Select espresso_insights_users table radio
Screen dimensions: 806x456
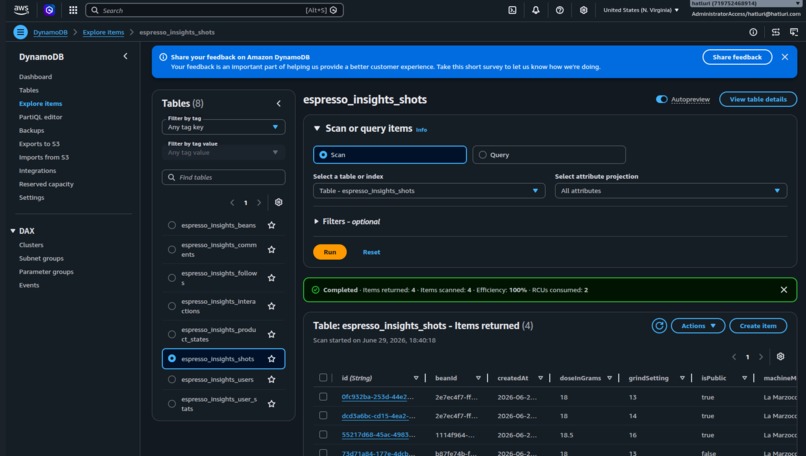point(172,379)
